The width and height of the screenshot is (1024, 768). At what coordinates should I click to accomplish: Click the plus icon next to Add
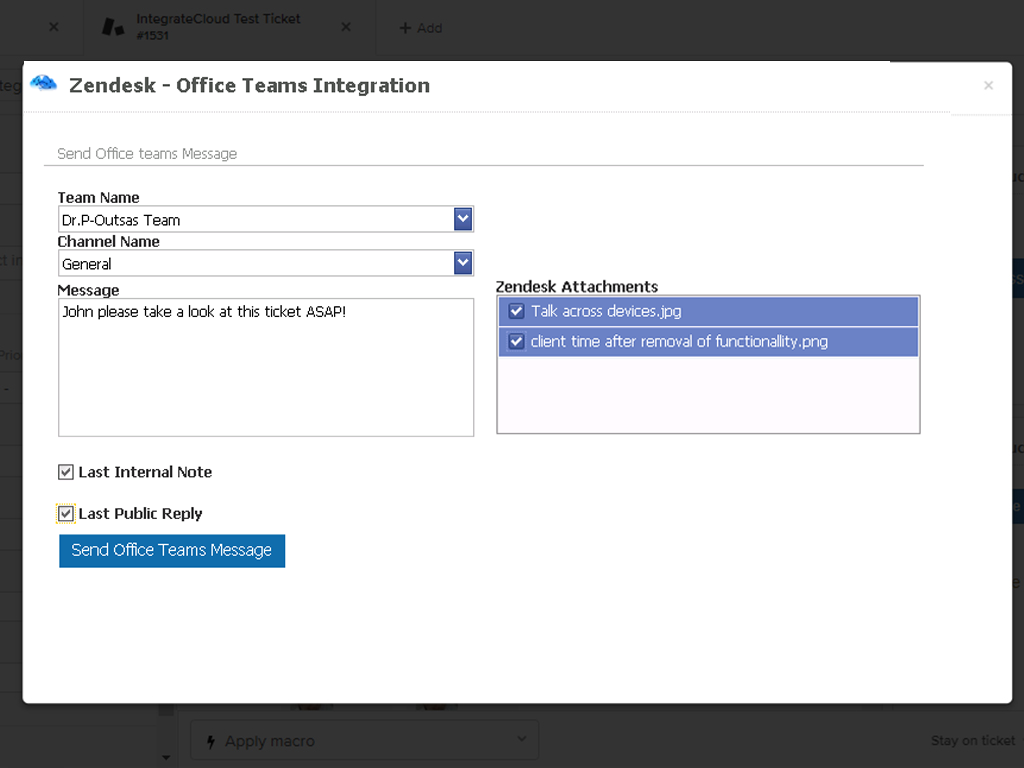coord(404,27)
